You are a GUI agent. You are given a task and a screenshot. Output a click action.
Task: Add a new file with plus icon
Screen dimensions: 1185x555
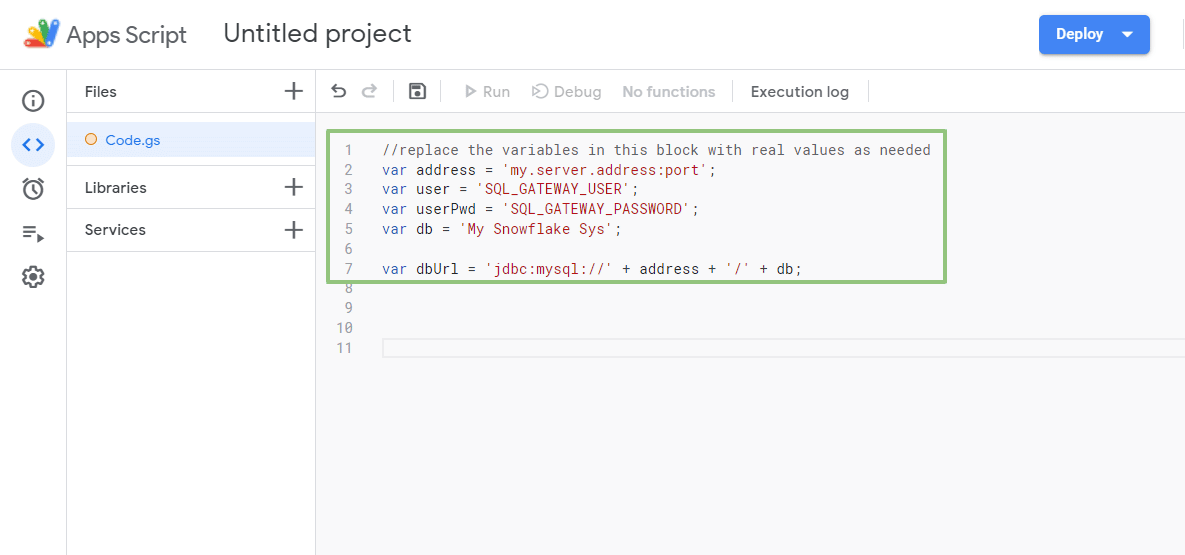pyautogui.click(x=293, y=92)
